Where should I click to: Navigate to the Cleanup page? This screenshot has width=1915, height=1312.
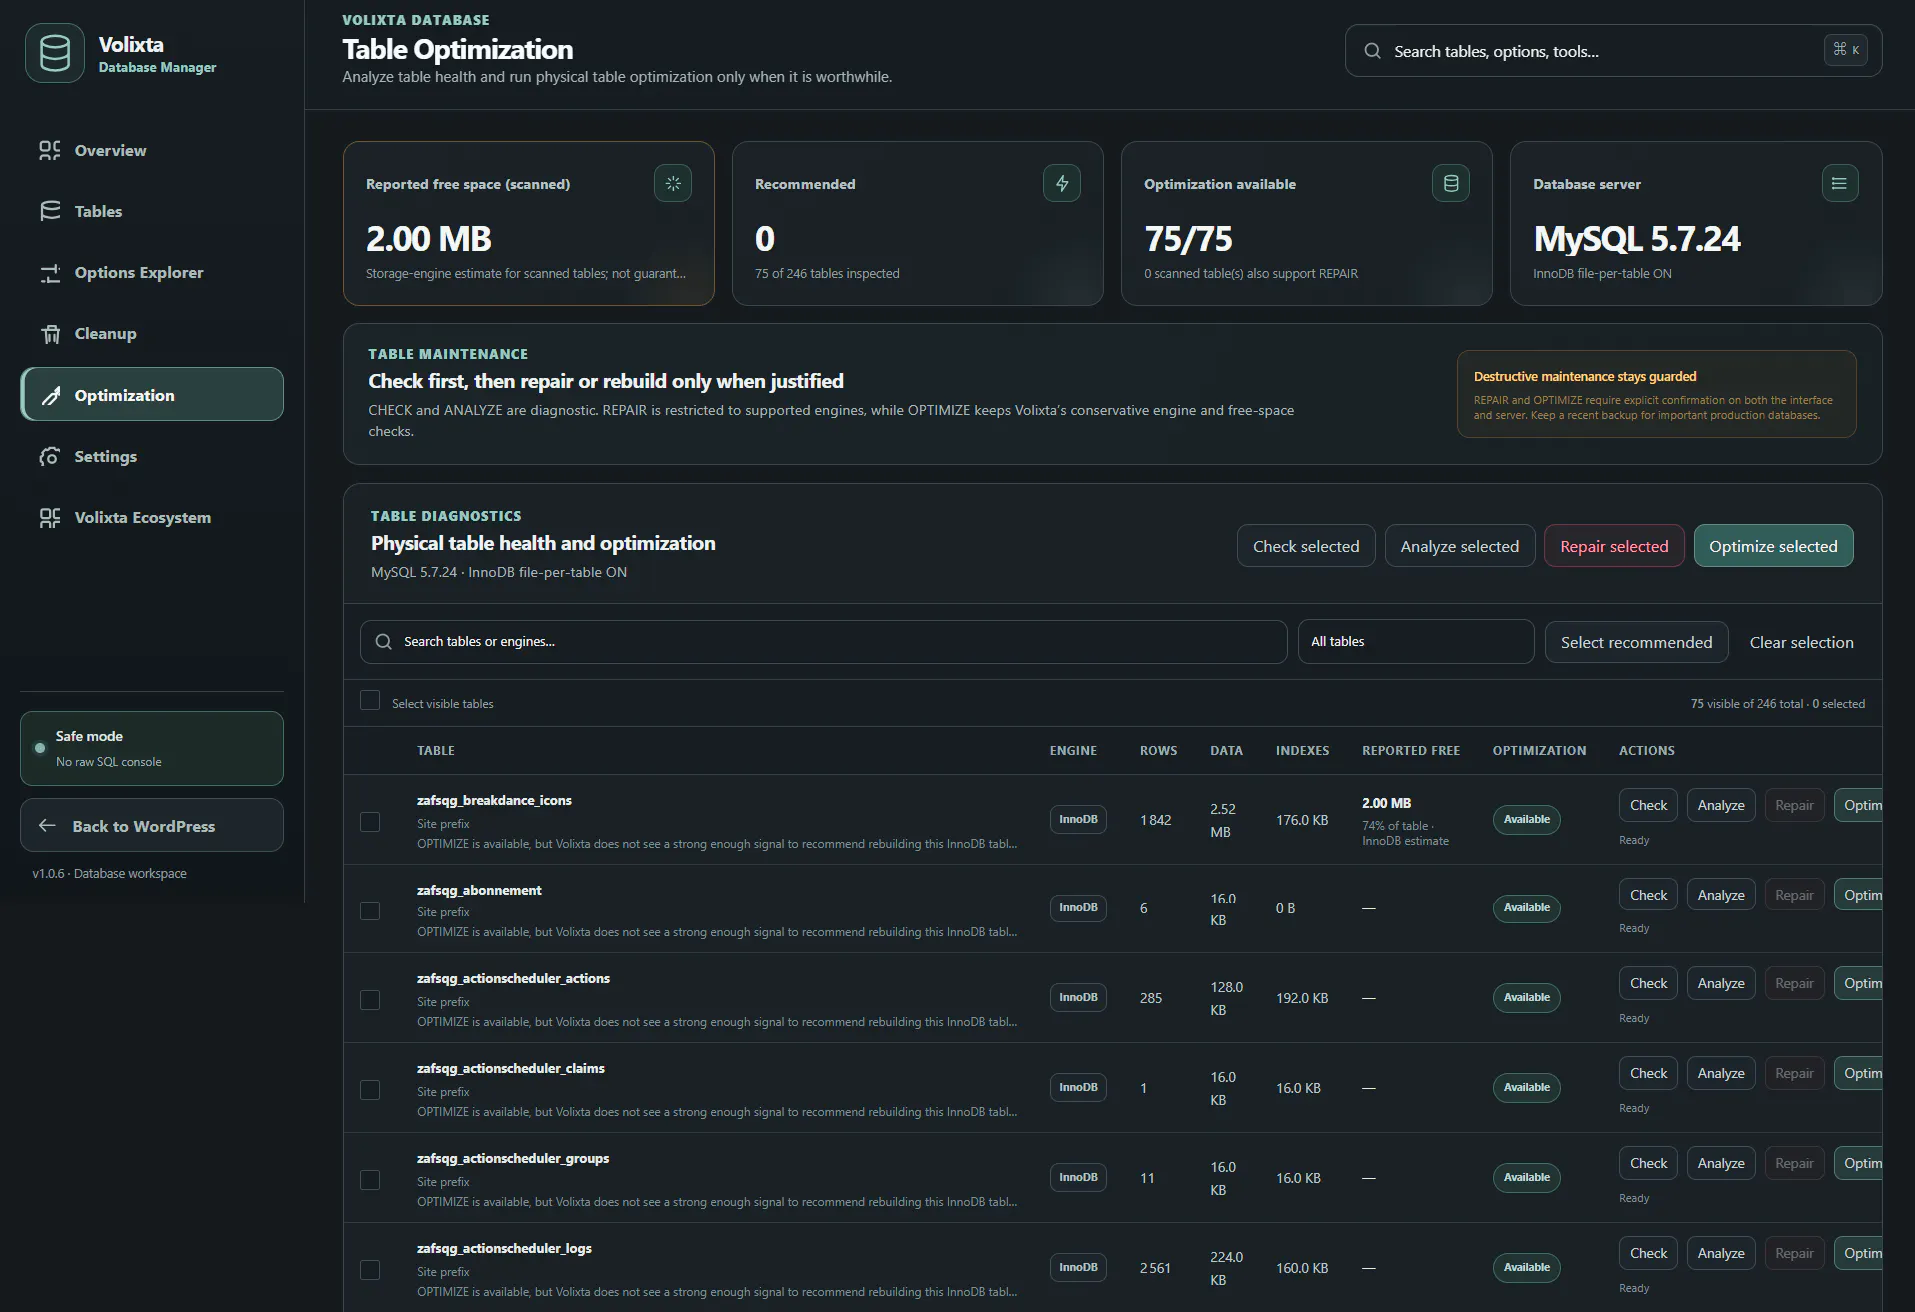(152, 334)
